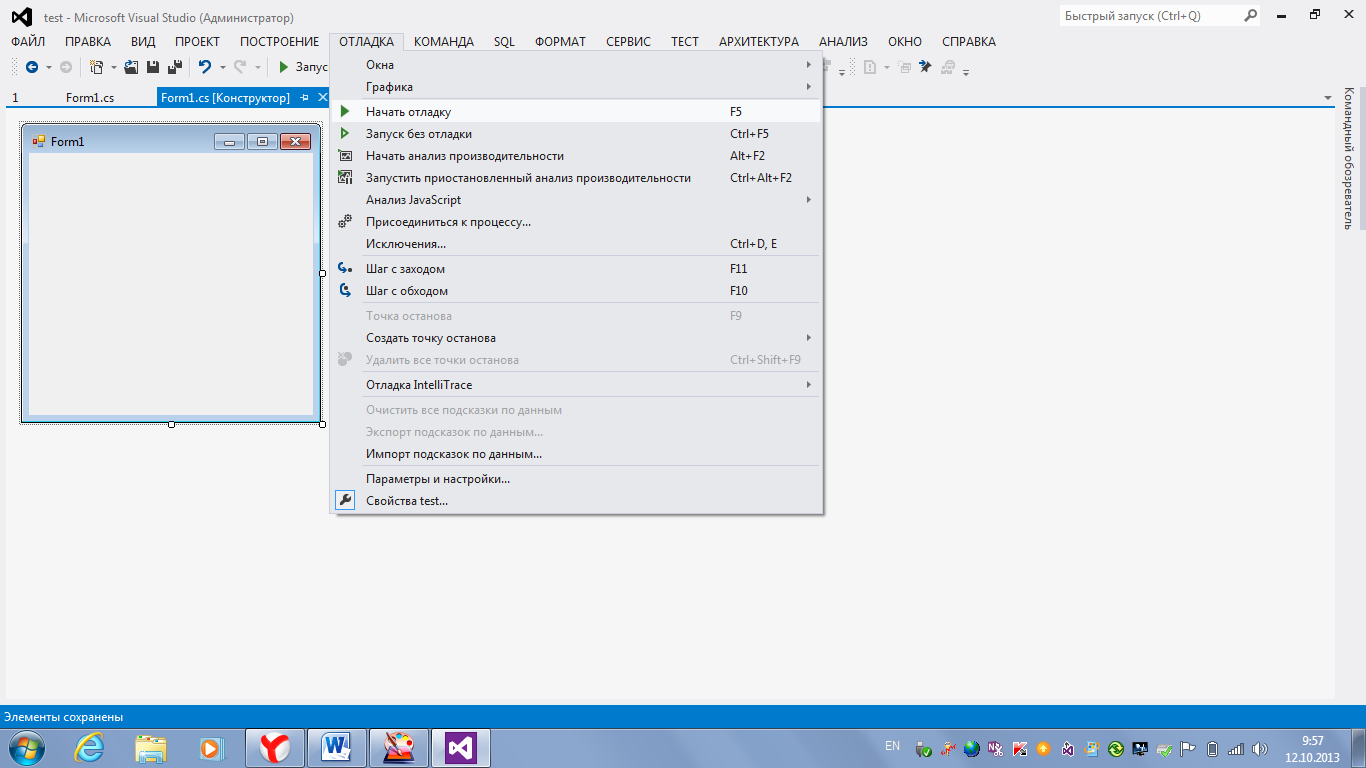Choose Присоединиться к процессу menu item
The height and width of the screenshot is (768, 1366).
coord(576,221)
